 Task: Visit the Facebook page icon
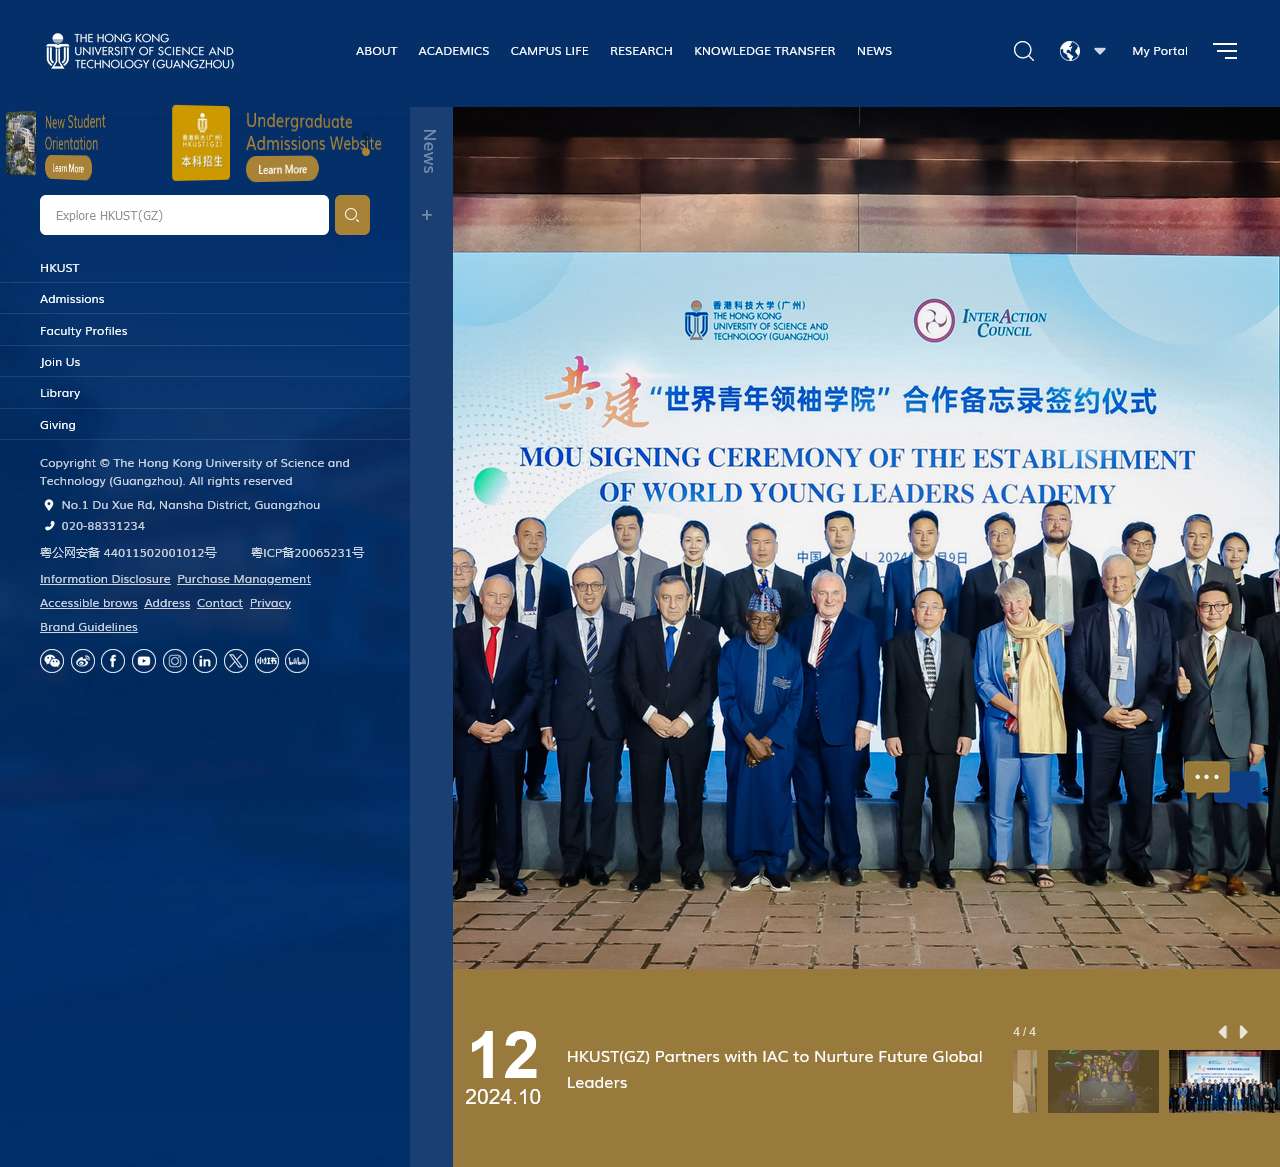[x=113, y=661]
